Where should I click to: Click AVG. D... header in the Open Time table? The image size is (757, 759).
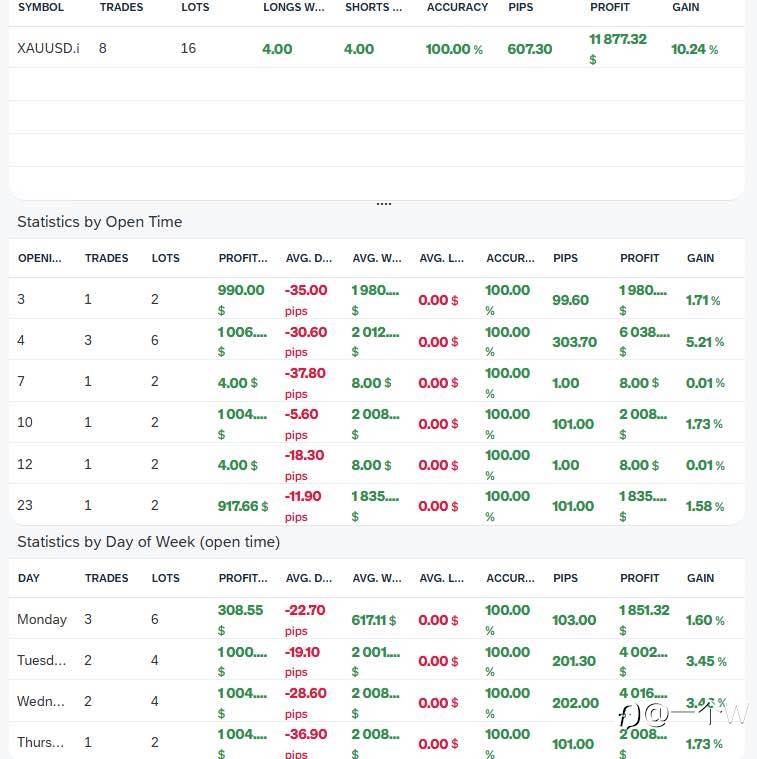(309, 258)
